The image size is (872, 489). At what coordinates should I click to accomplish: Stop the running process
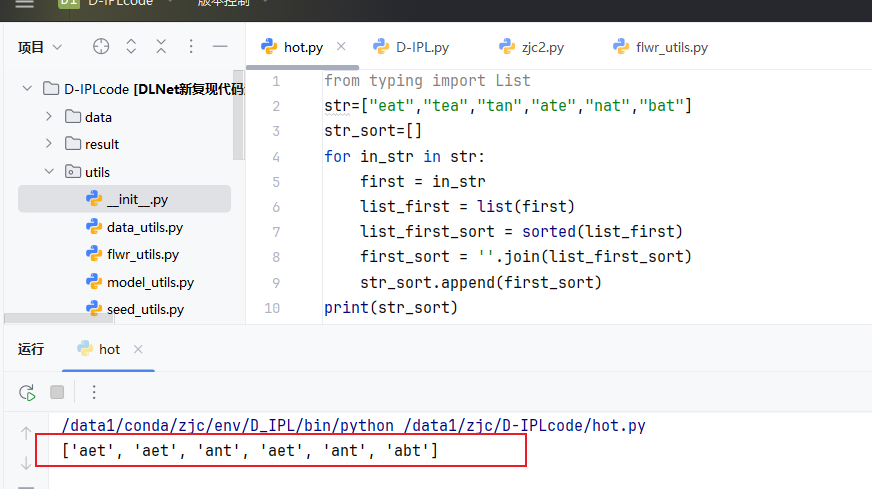coord(57,392)
